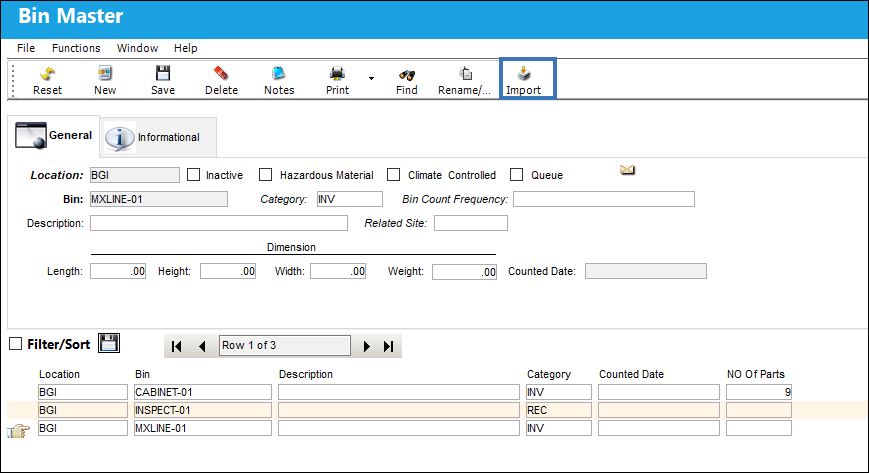This screenshot has height=473, width=869.
Task: Open the Notes toolbar icon
Action: tap(279, 73)
